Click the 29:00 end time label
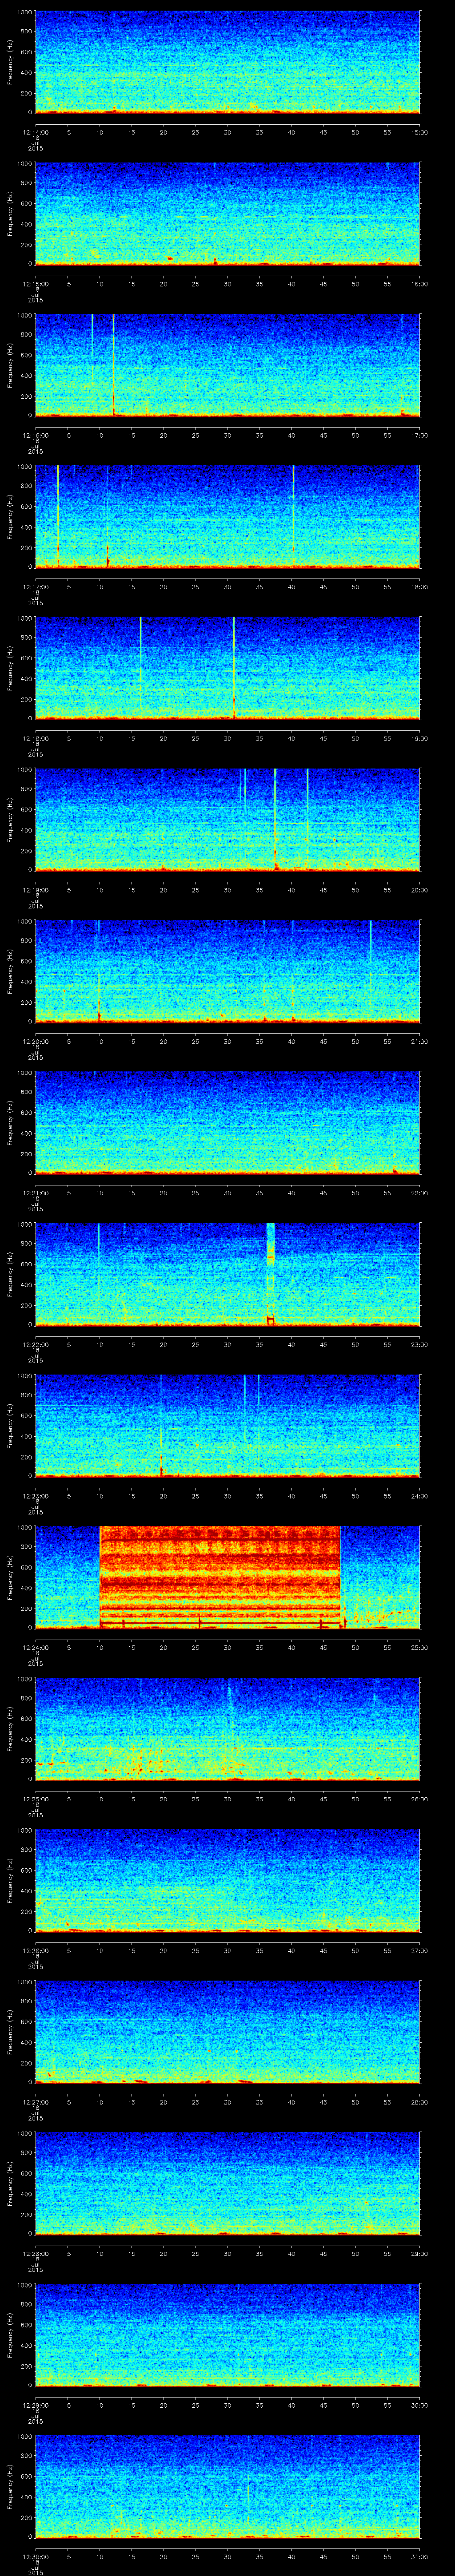The image size is (455, 2576). click(420, 2253)
